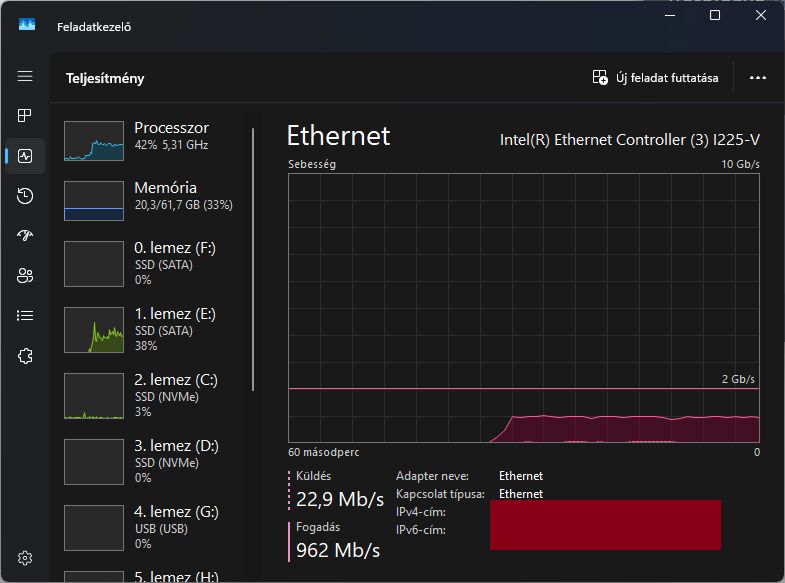Open the App history page icon
Viewport: 785px width, 583px height.
[25, 196]
